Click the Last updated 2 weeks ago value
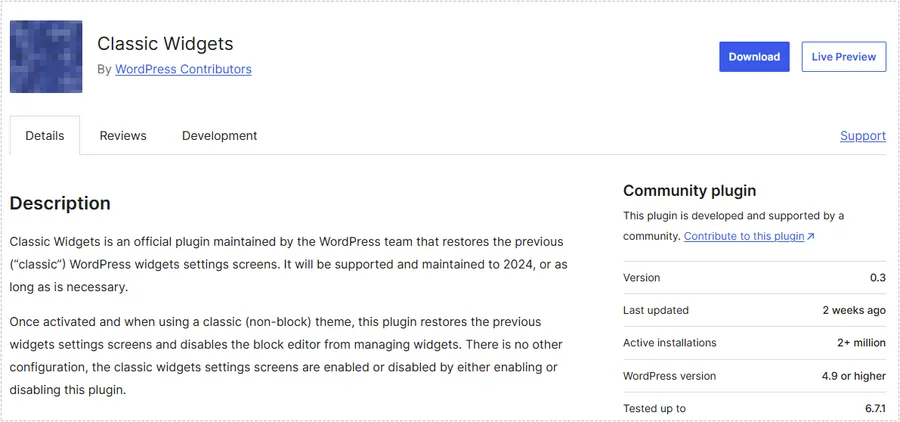Image resolution: width=900 pixels, height=422 pixels. coord(853,310)
